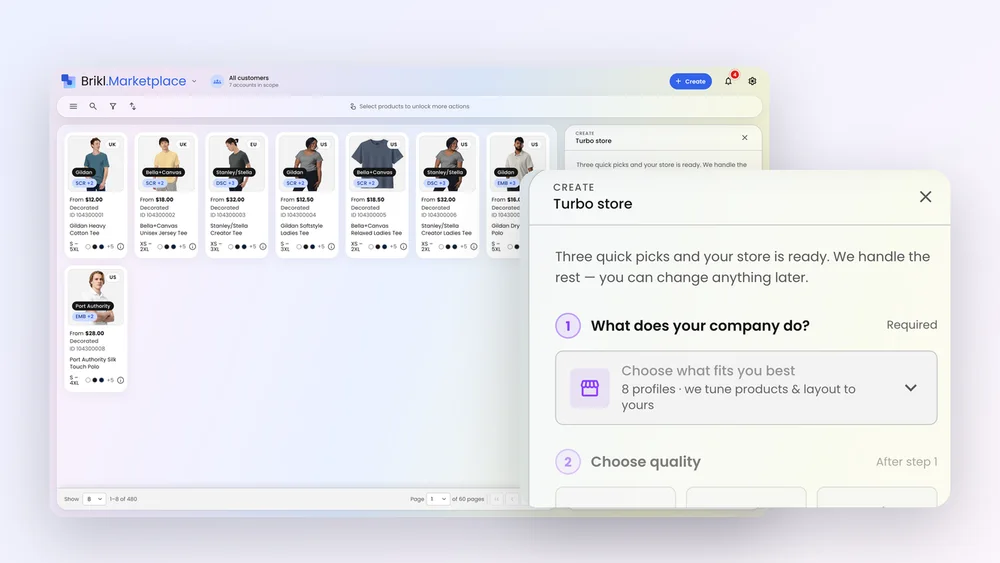Open the Bella+Canvas Relaxed Ladies Tee image
The height and width of the screenshot is (563, 1000).
pos(377,164)
